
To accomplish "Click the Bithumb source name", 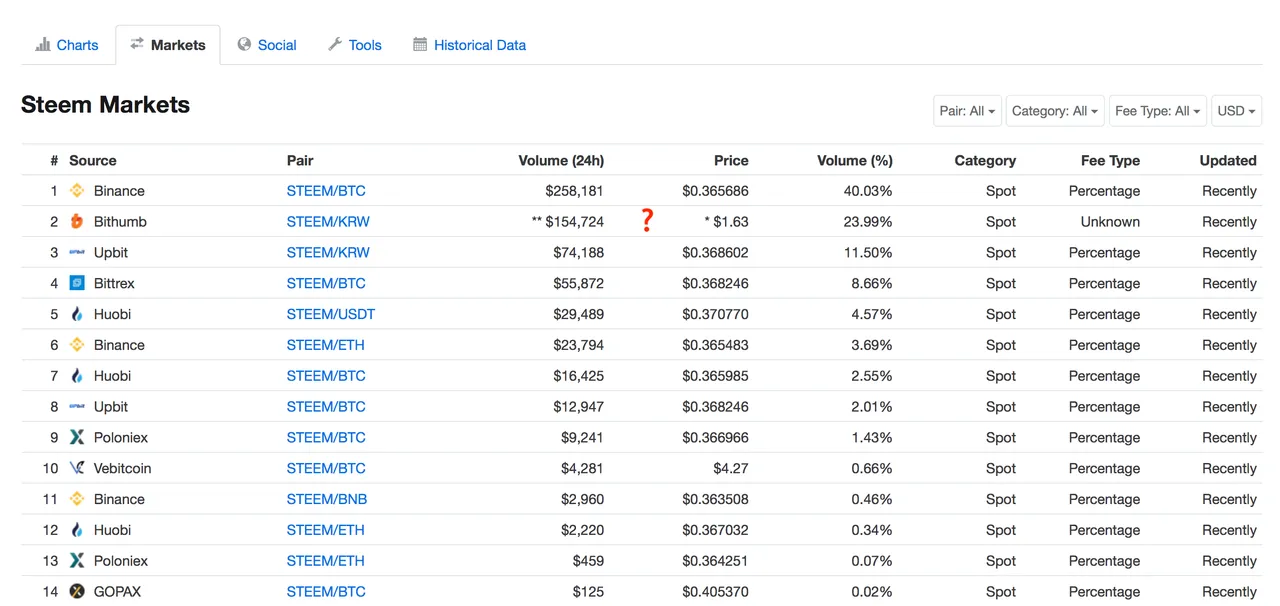I will (120, 222).
